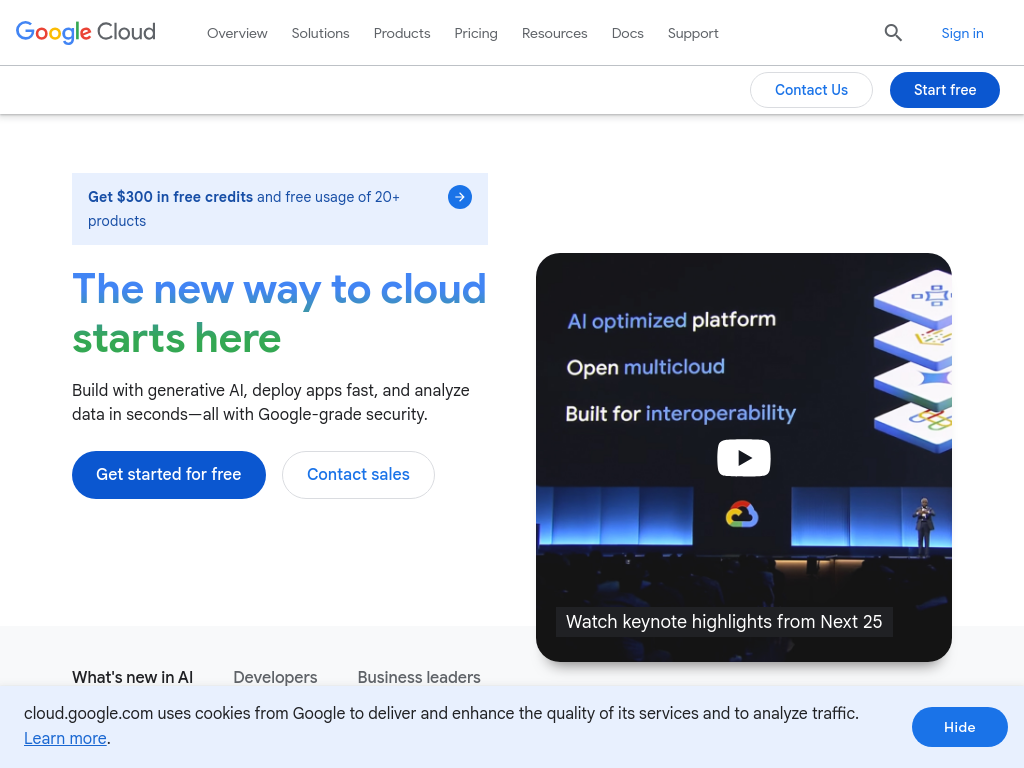Expand the Products navigation menu
1024x768 pixels.
(x=402, y=33)
